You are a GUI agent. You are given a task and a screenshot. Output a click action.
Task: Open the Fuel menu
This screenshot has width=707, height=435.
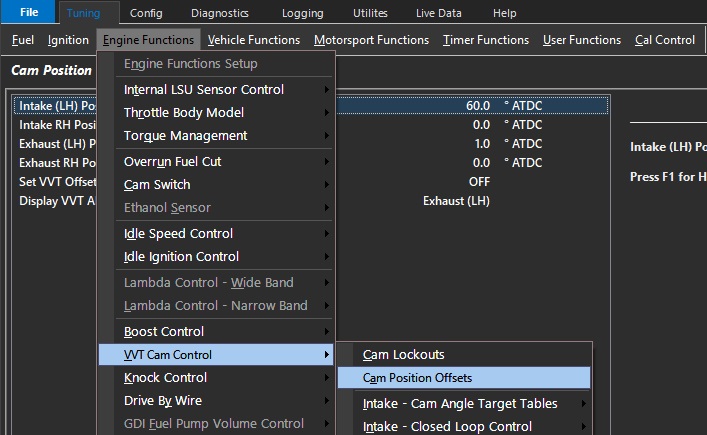[23, 40]
